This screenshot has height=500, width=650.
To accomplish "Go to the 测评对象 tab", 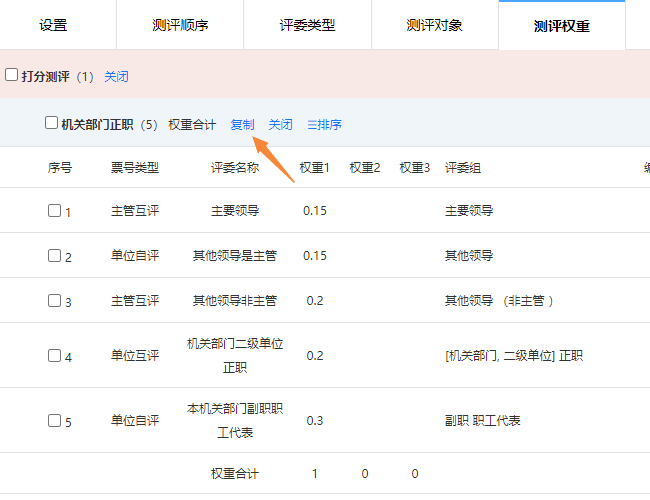I will 434,25.
